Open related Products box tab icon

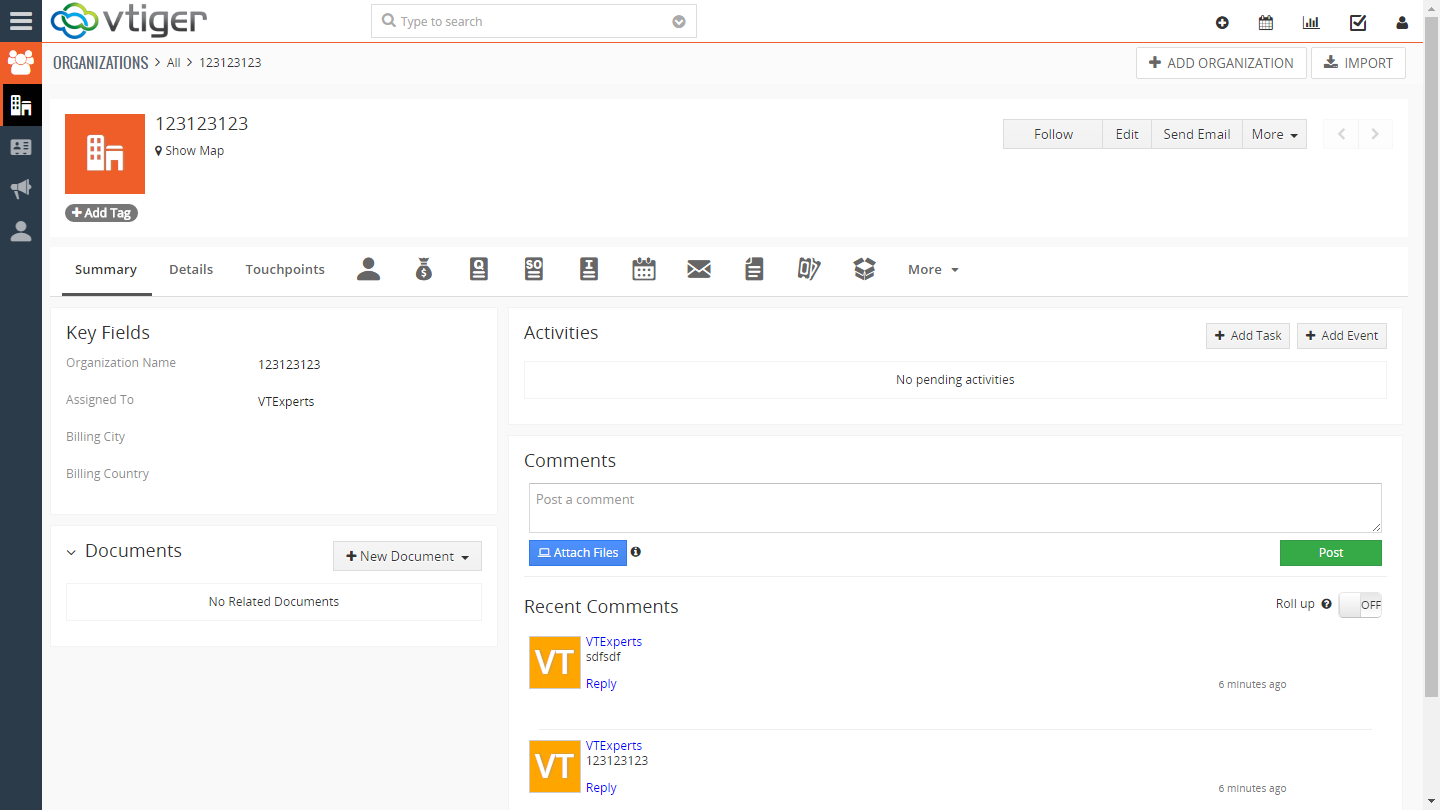tap(865, 269)
